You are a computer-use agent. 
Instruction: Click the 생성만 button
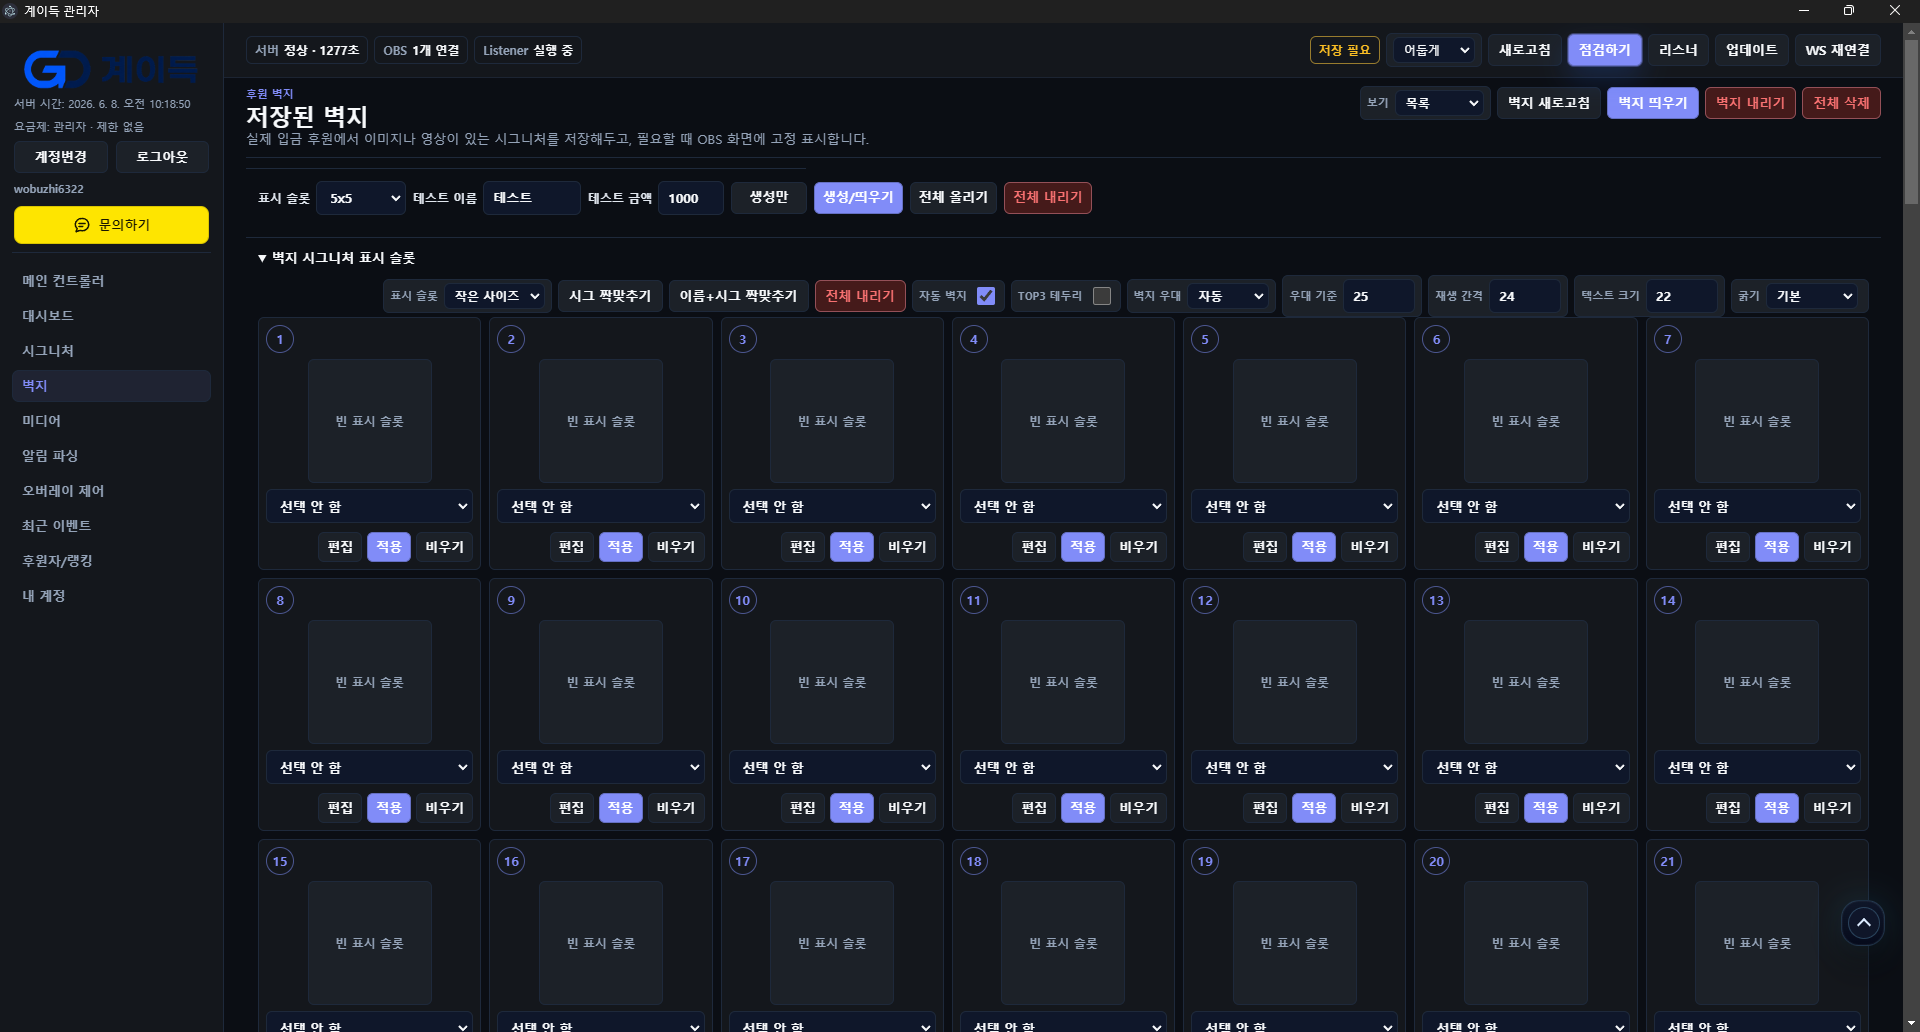[769, 198]
